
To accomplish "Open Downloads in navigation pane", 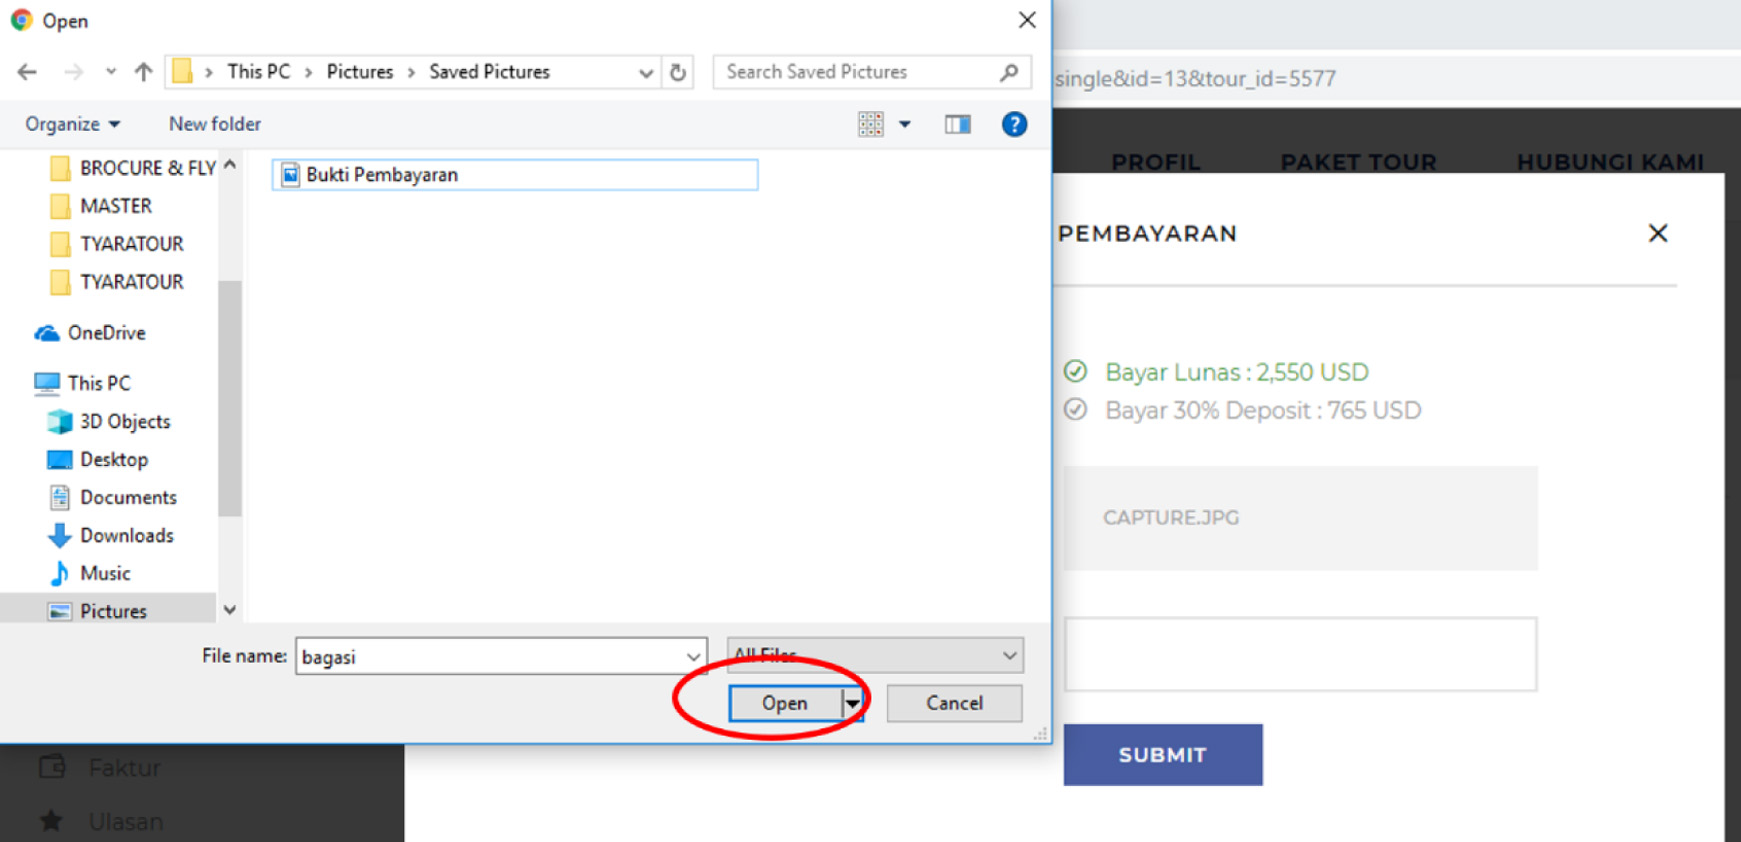I will coord(126,535).
